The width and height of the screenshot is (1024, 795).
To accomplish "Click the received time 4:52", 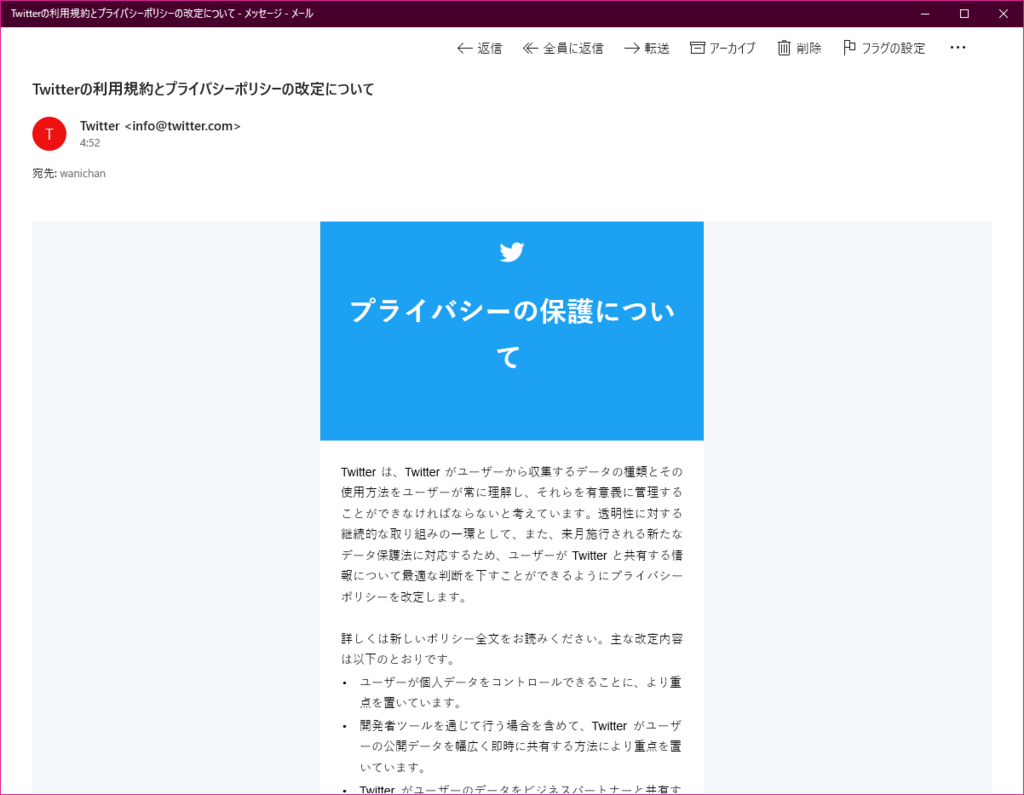I will pyautogui.click(x=90, y=143).
